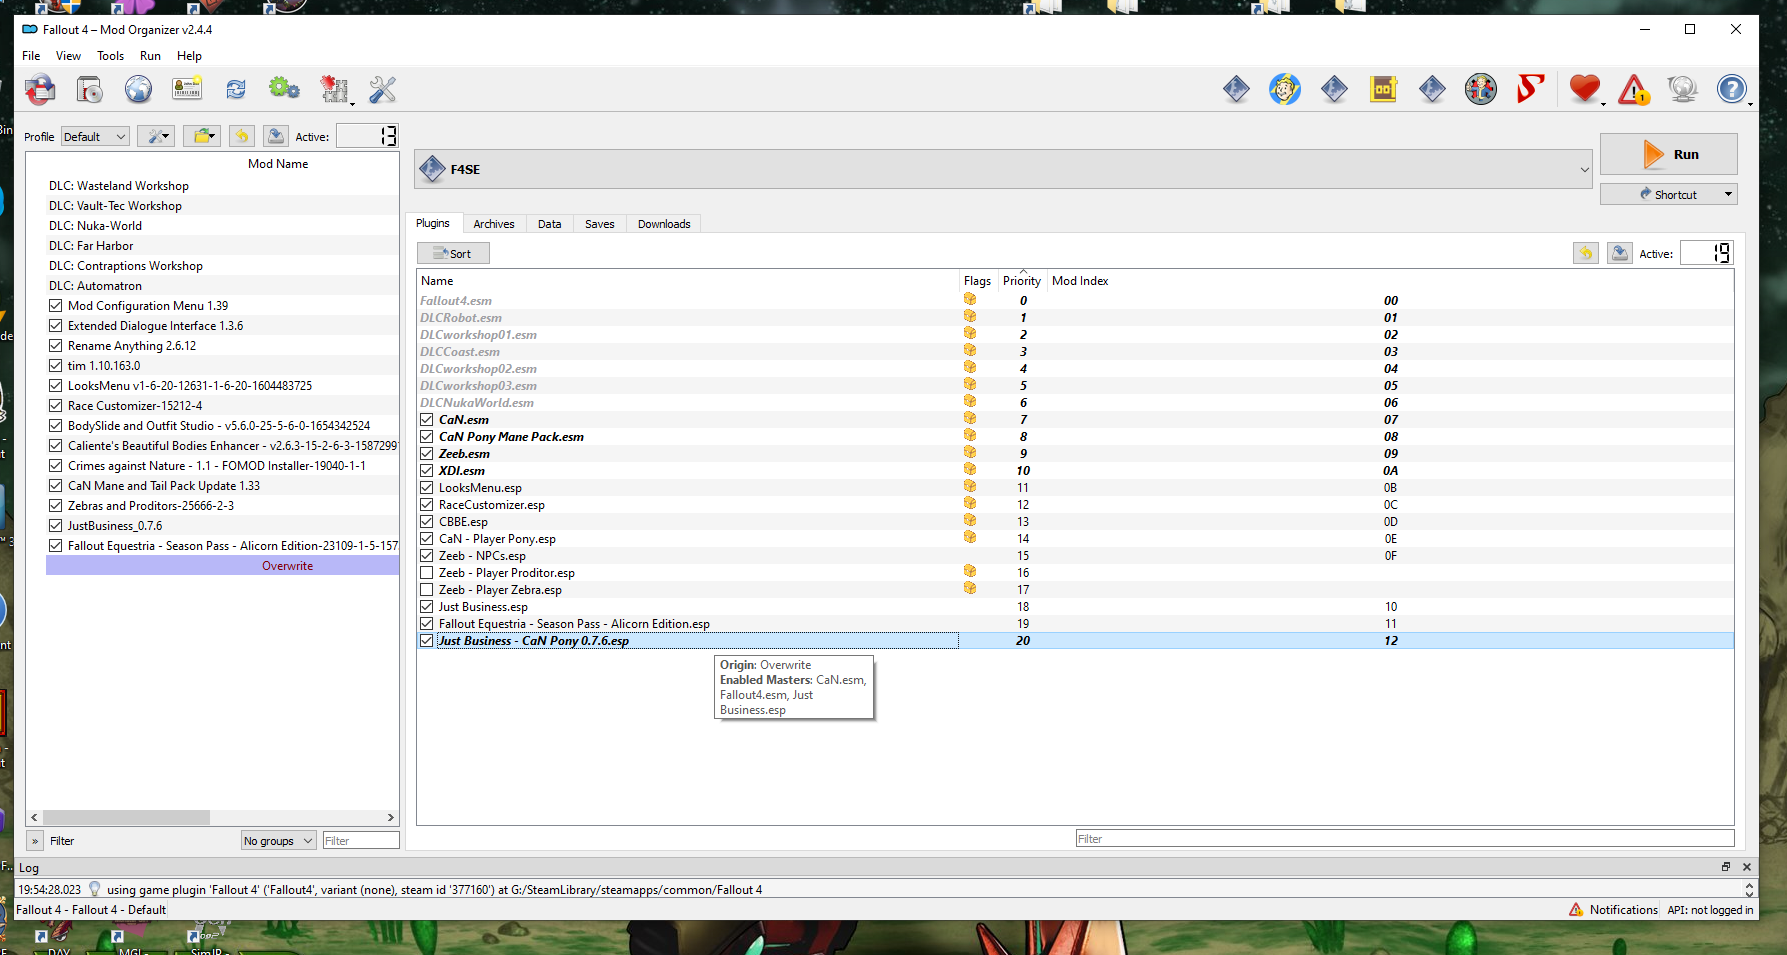
Task: Click the mod list horizontal scrollbar thumb
Action: coord(126,817)
